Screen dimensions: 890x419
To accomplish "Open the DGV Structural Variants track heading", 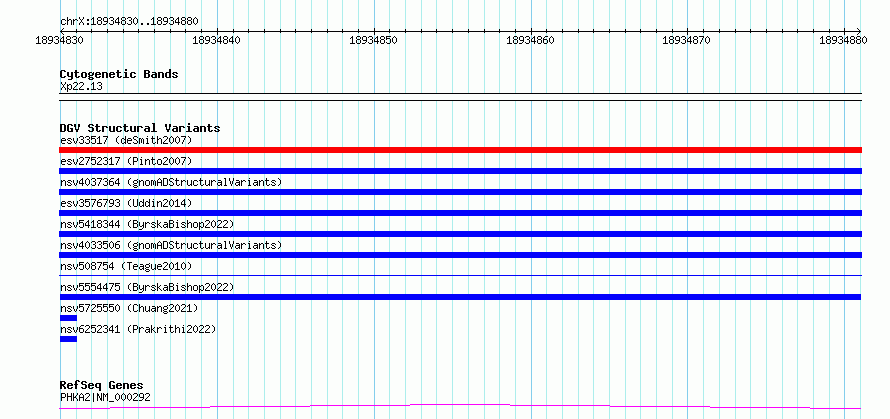I will tap(140, 128).
